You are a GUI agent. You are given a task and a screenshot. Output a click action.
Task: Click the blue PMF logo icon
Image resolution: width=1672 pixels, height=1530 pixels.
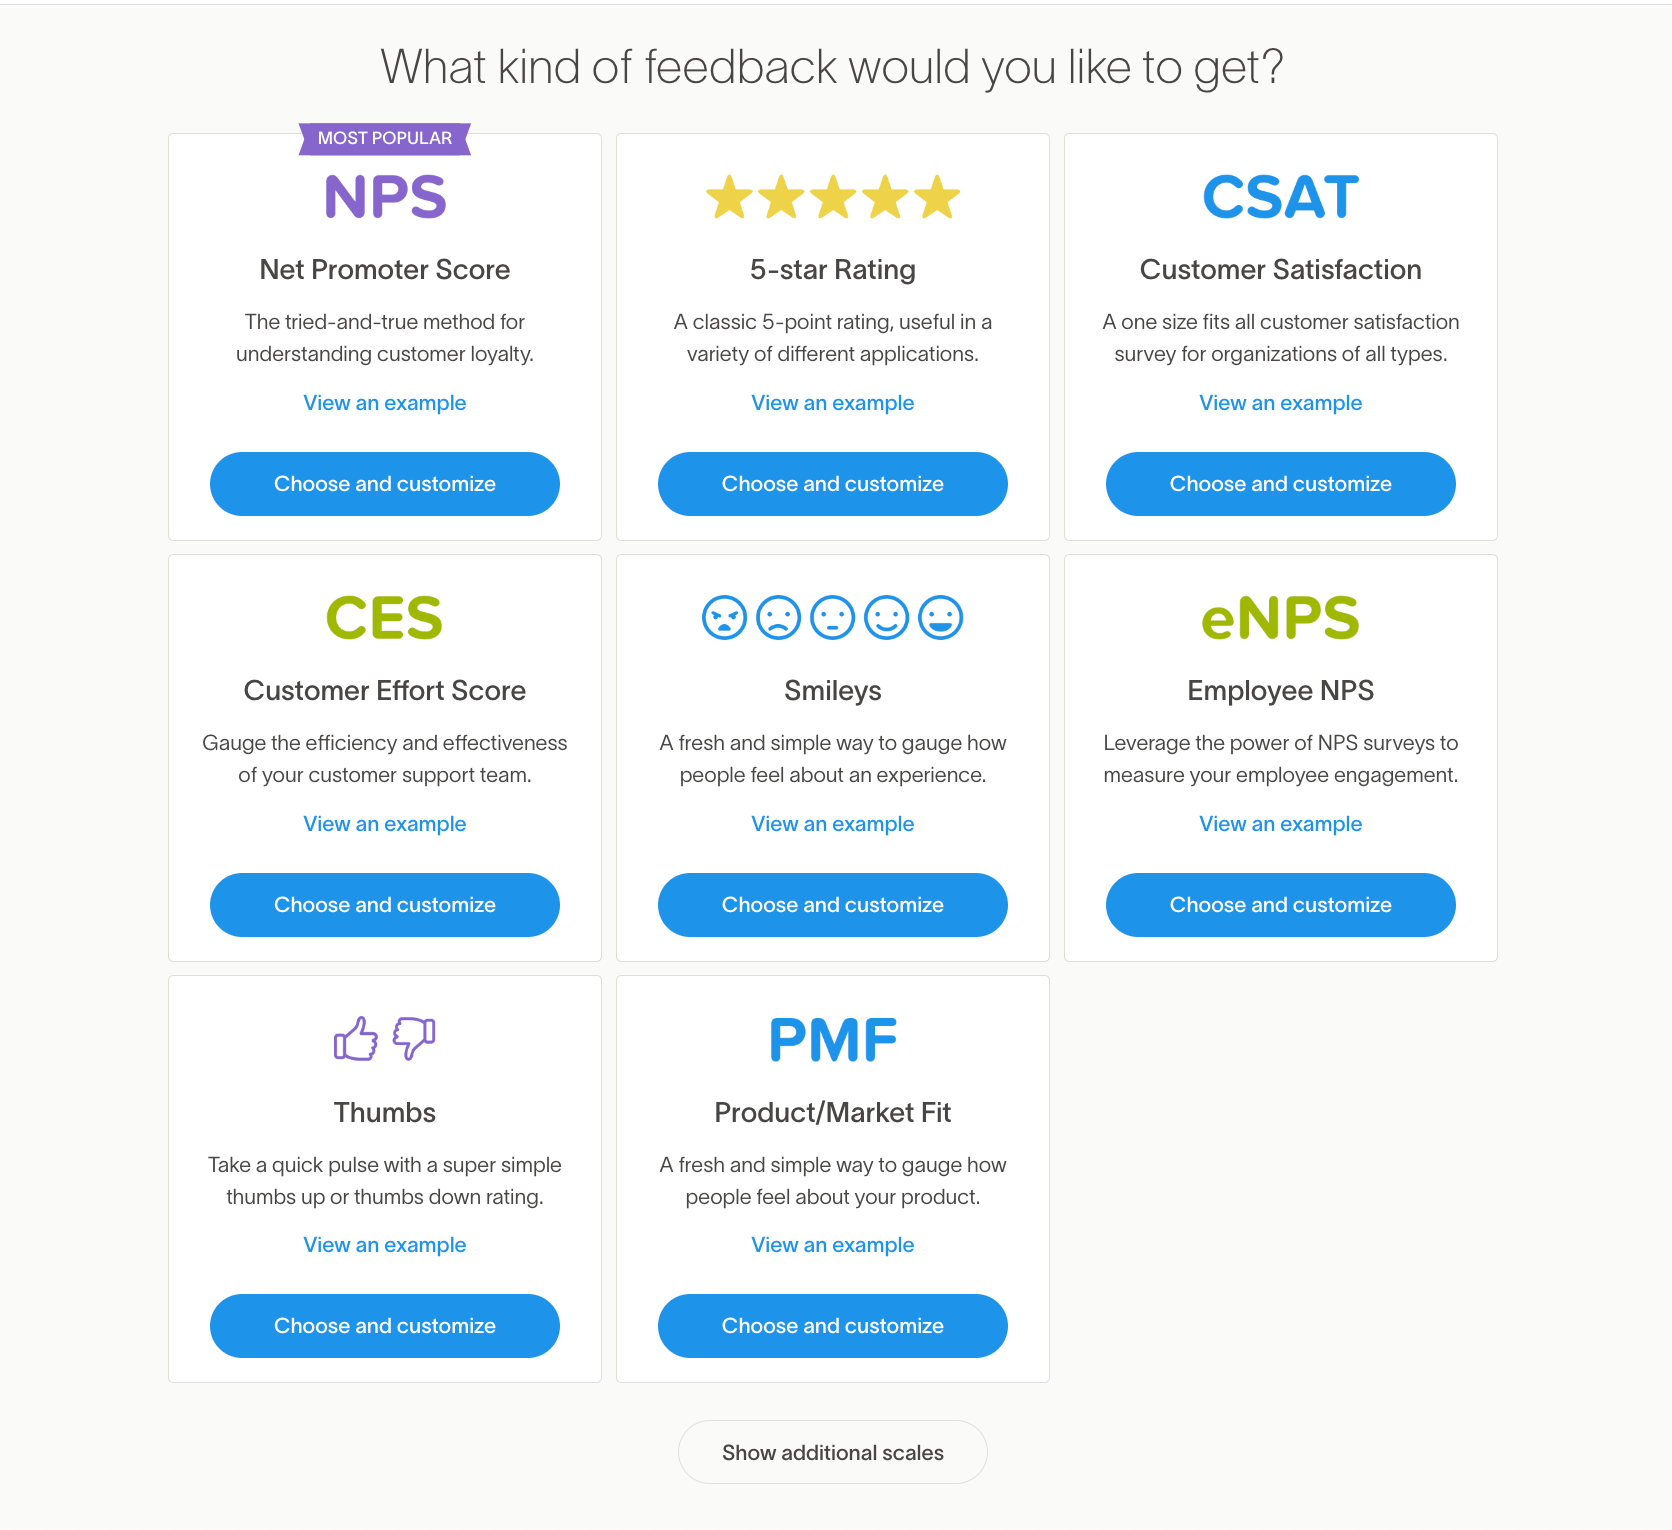[832, 1038]
